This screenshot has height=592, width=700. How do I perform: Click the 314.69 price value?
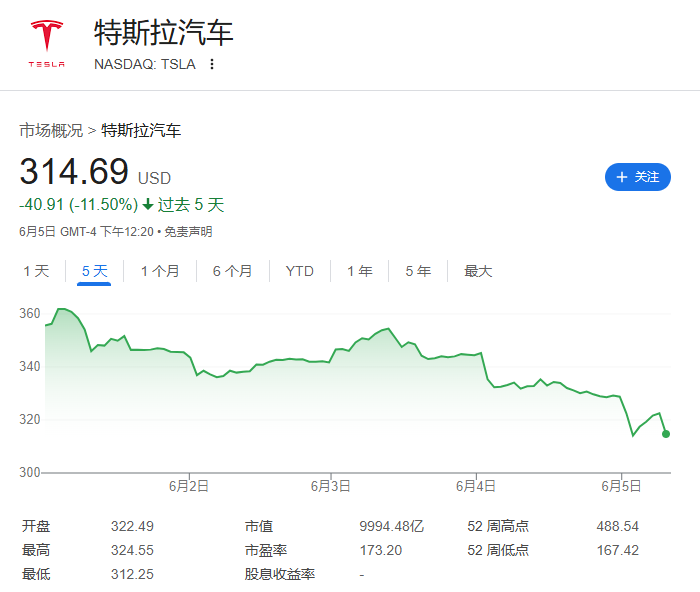74,171
